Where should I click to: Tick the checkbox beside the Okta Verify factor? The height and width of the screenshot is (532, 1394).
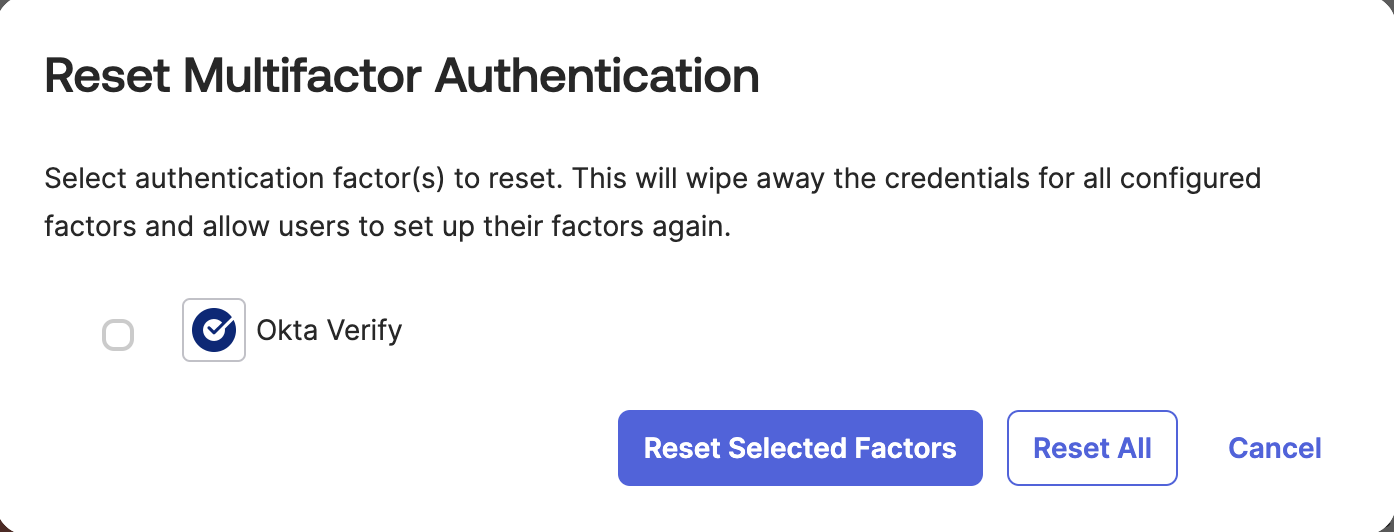click(118, 335)
